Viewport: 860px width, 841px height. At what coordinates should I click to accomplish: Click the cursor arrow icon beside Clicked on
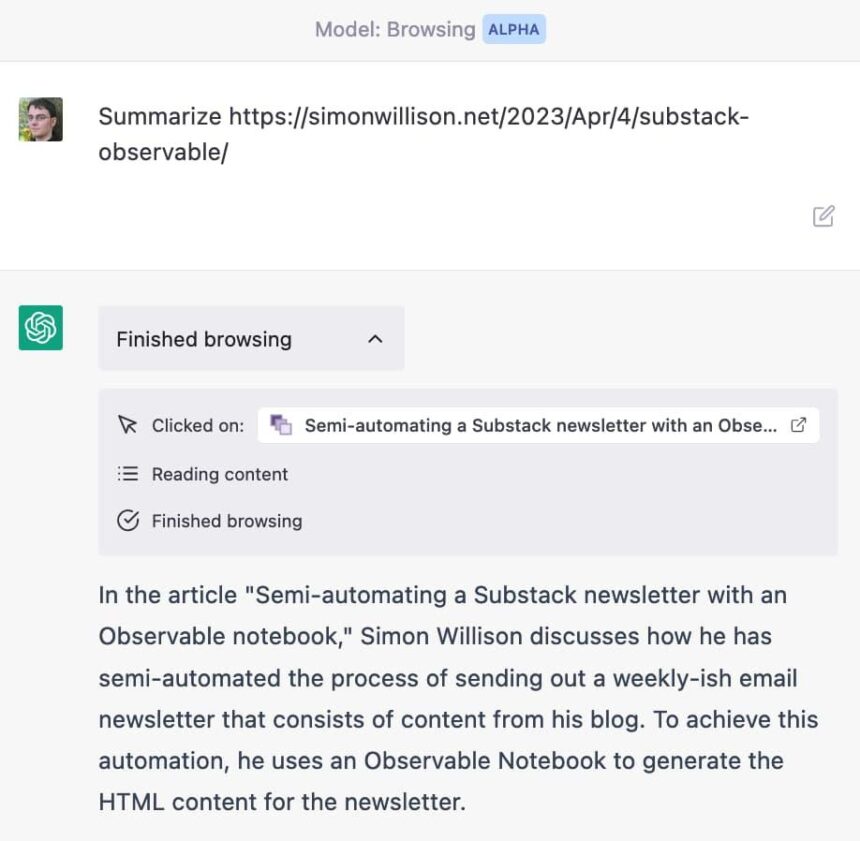[x=128, y=425]
